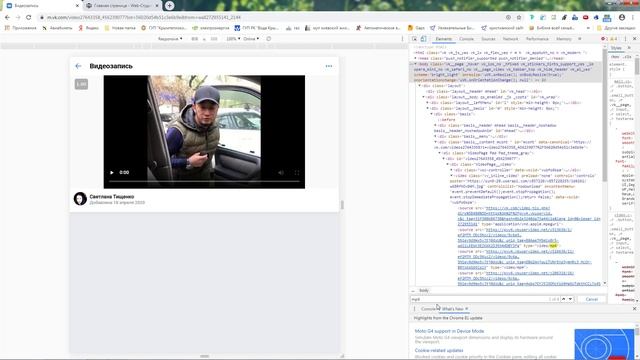This screenshot has height=360, width=640.
Task: Select the What's New drawer tab
Action: (452, 309)
